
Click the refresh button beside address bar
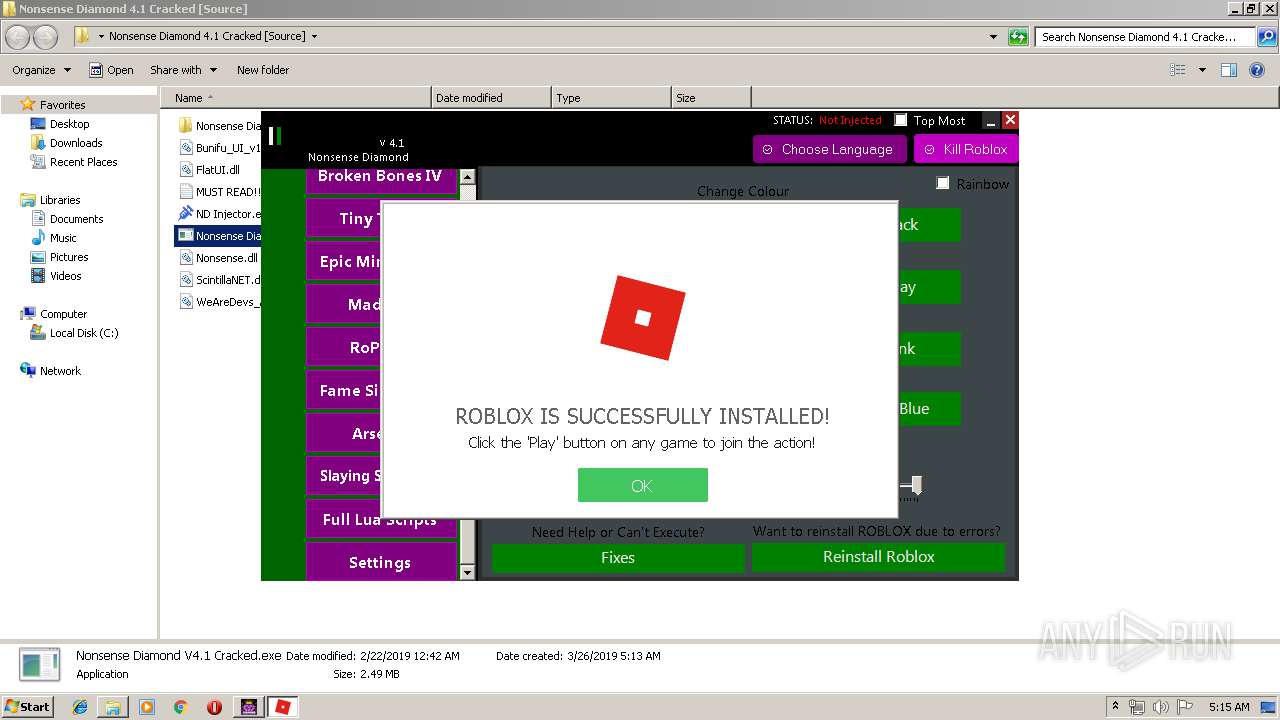click(x=1018, y=37)
